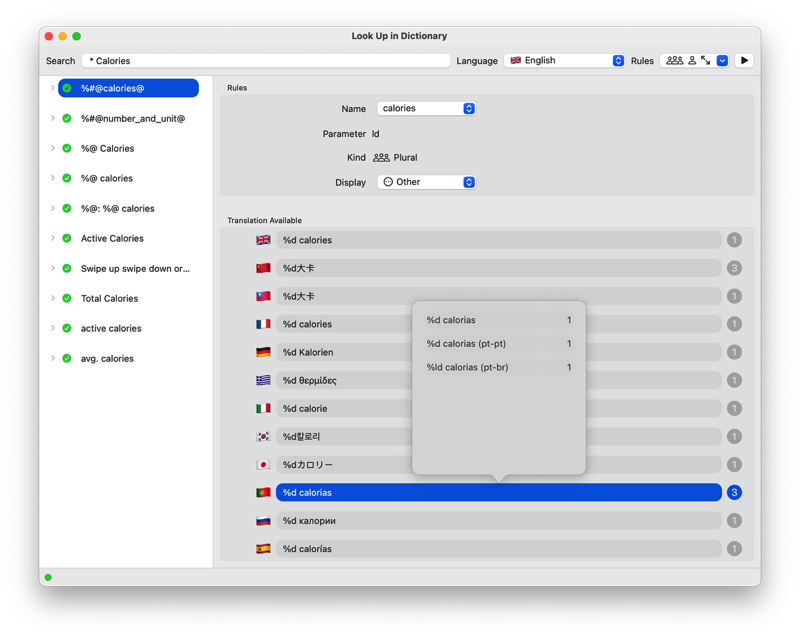Screen dimensions: 800x638
Task: Open the Language dropdown showing English
Action: click(565, 61)
